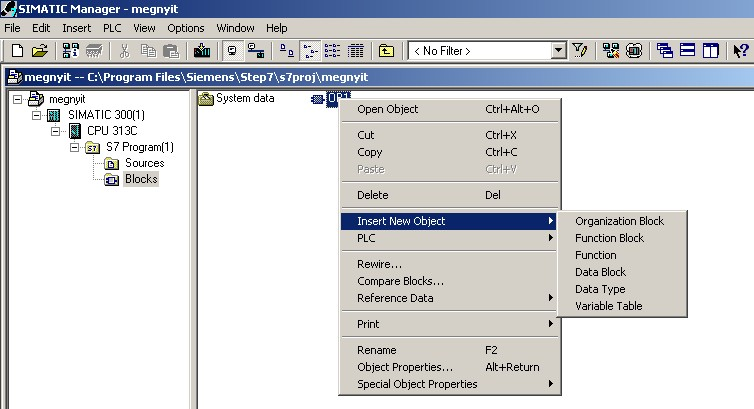The width and height of the screenshot is (754, 409).
Task: Select the Sources folder in tree
Action: coord(144,163)
